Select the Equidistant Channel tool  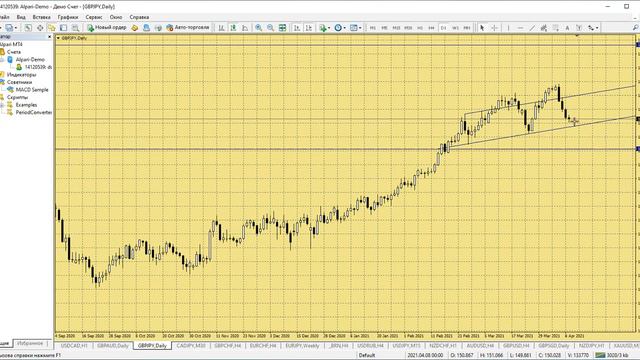[x=544, y=28]
